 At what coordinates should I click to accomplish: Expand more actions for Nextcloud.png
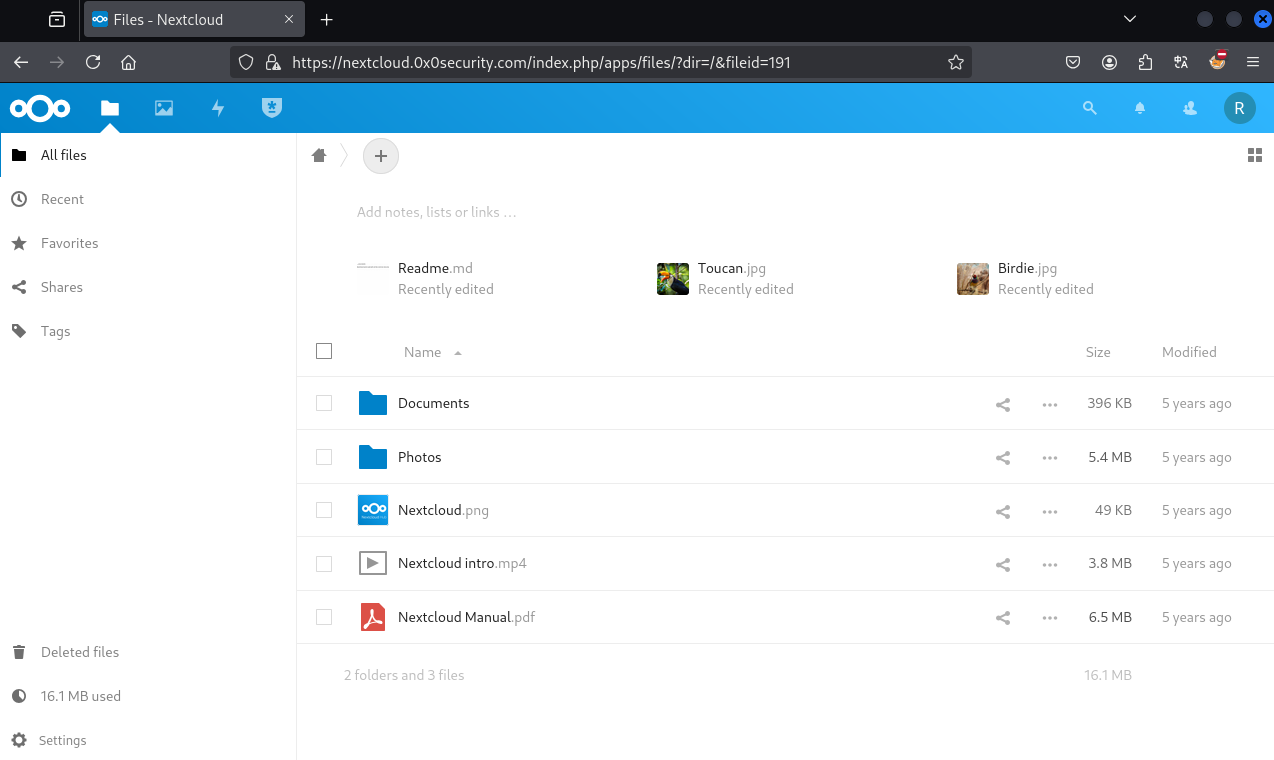(x=1050, y=511)
